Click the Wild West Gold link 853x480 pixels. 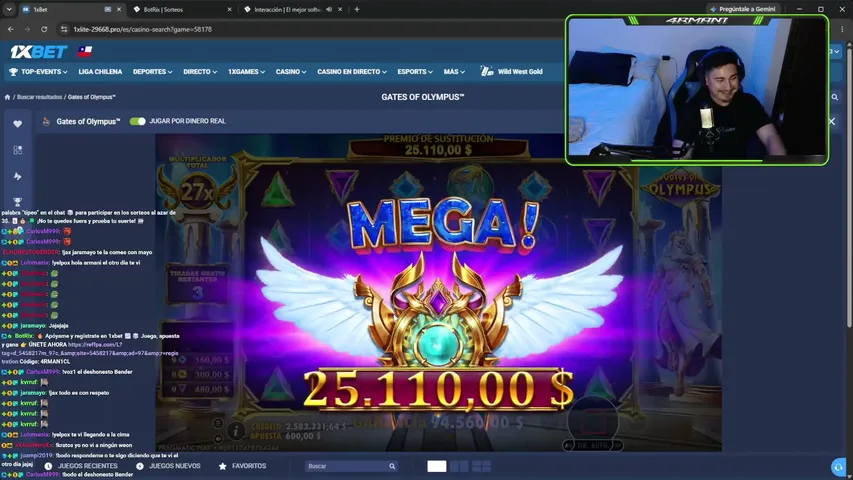coord(520,72)
